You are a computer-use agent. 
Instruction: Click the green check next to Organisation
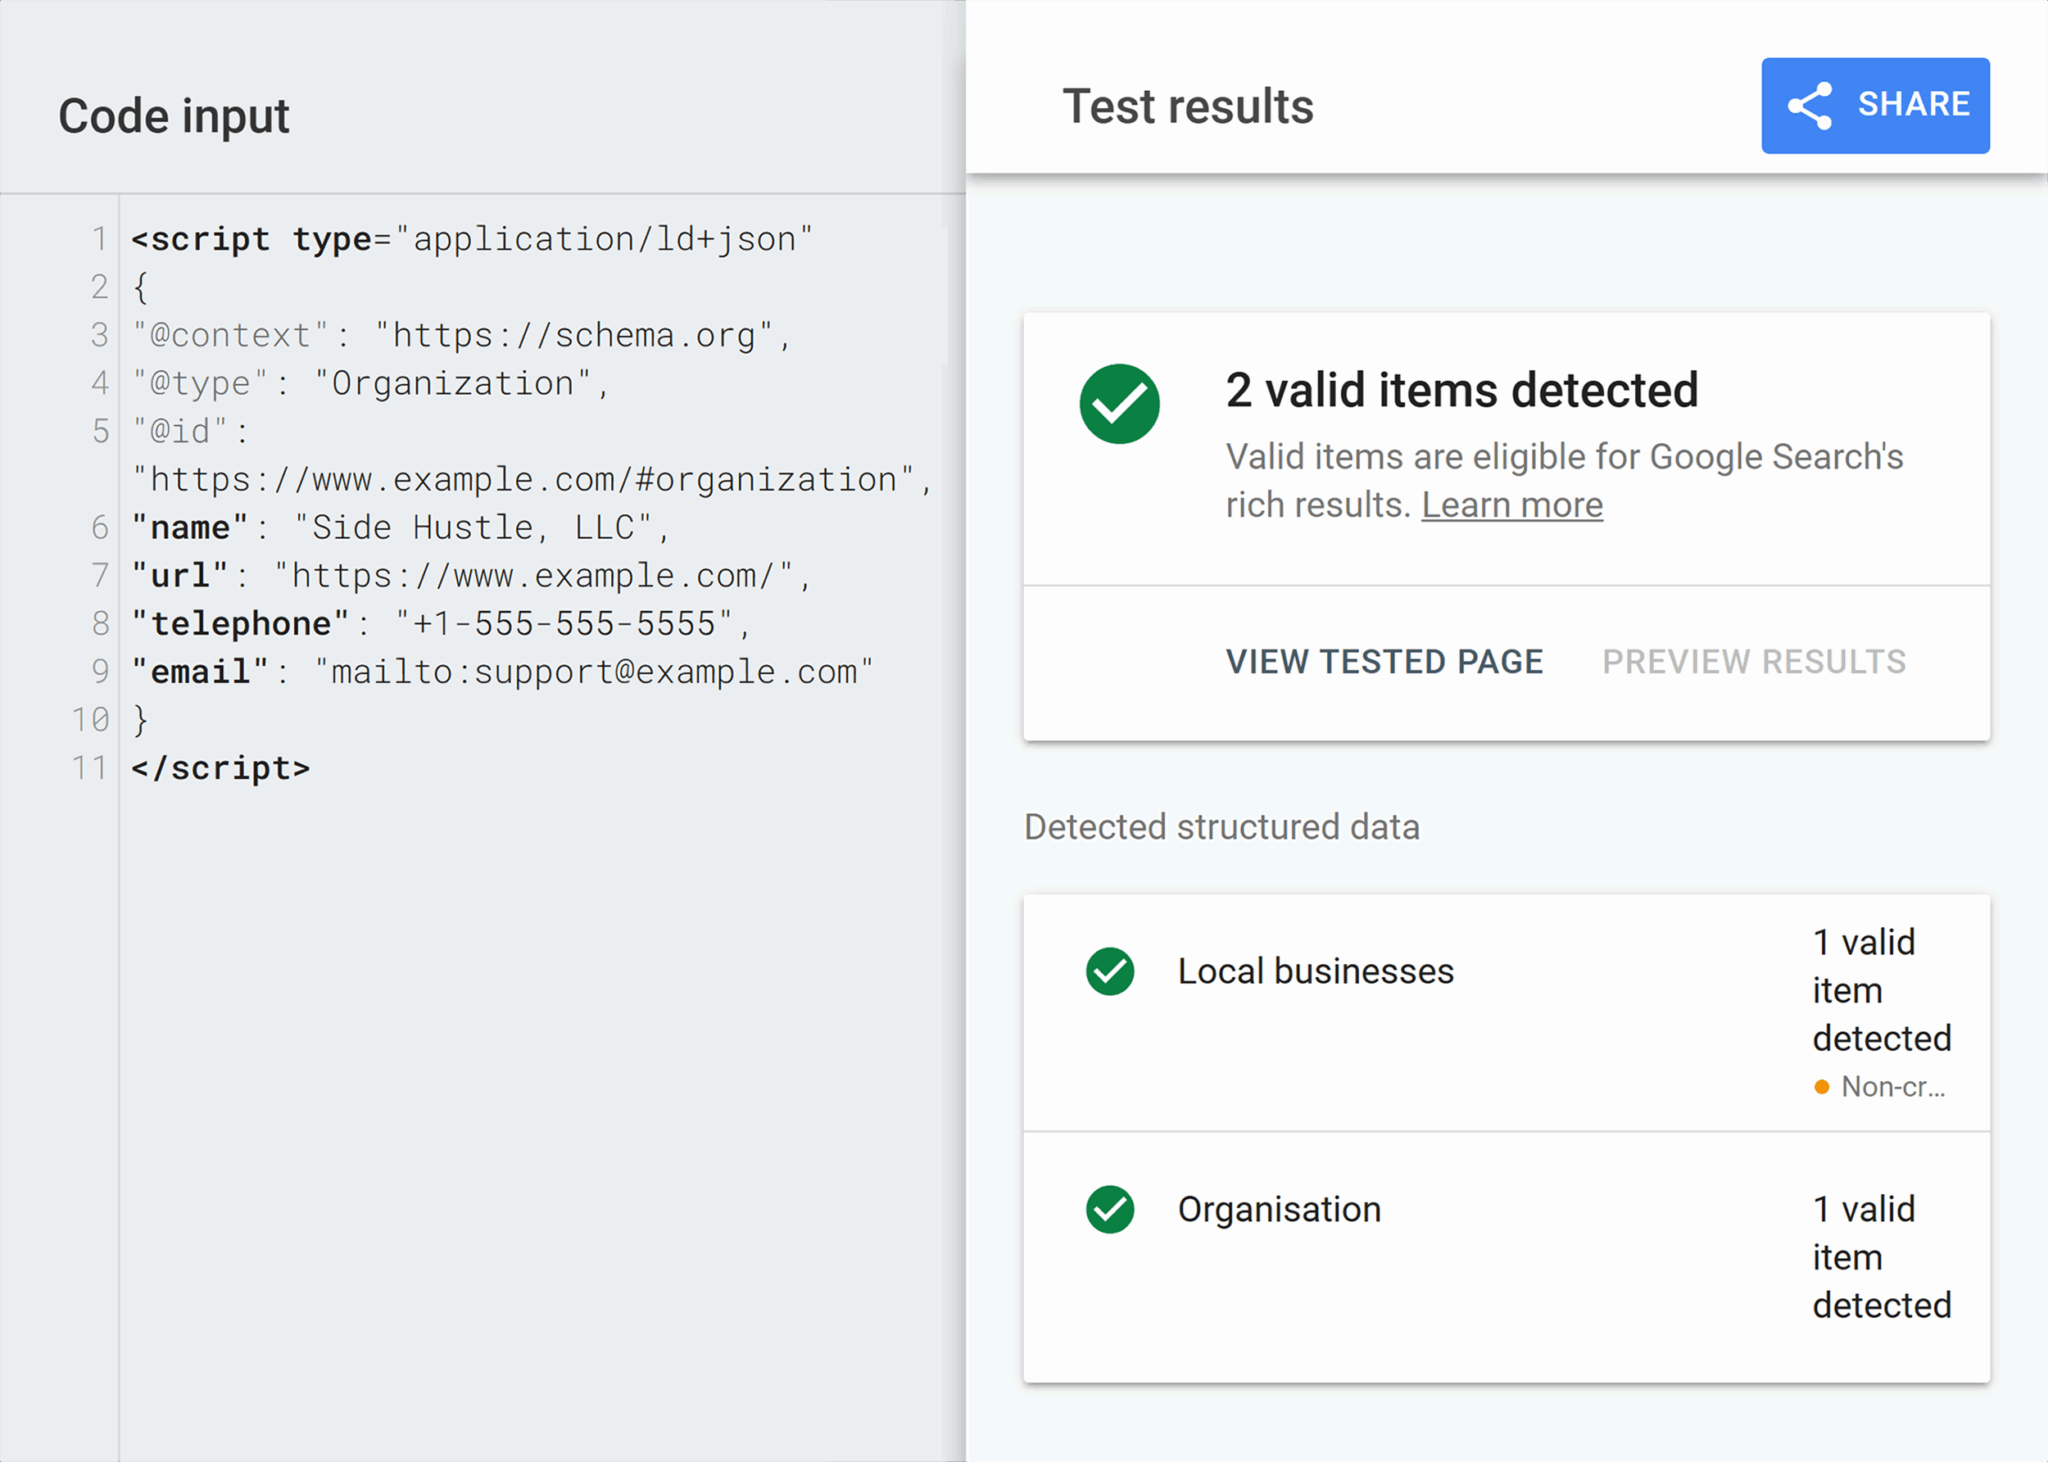click(x=1110, y=1209)
